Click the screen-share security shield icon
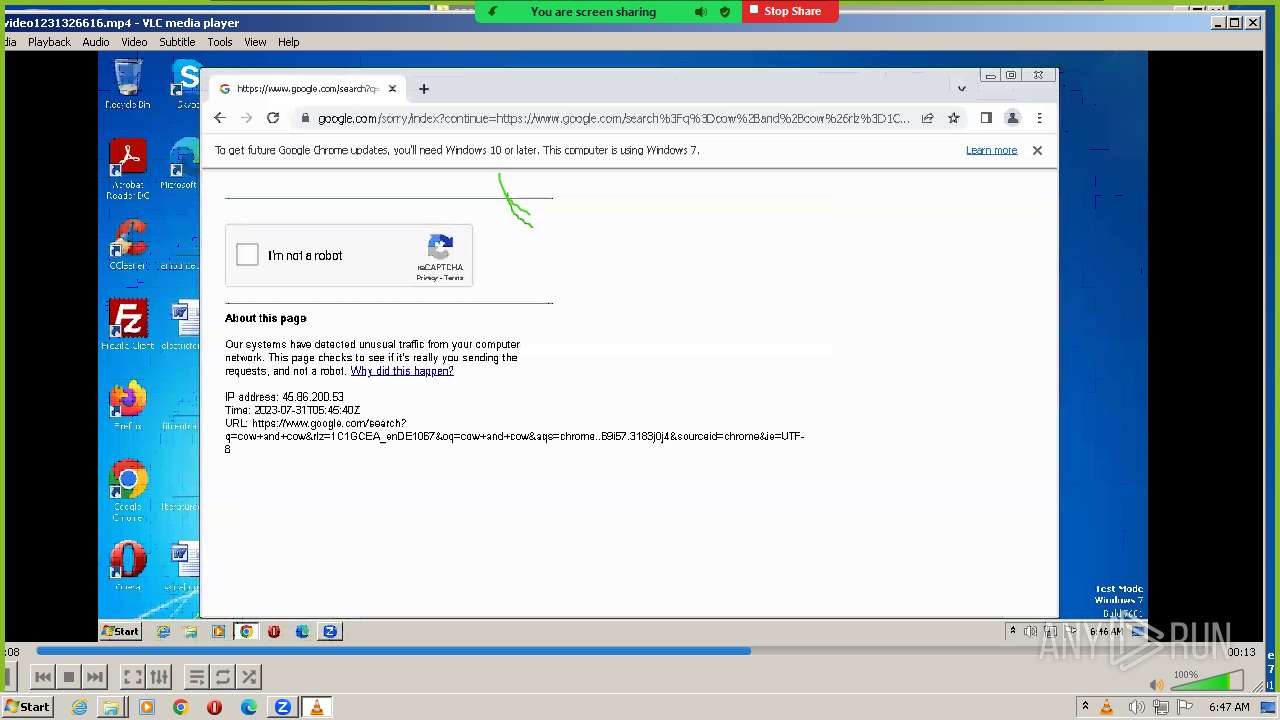The height and width of the screenshot is (720, 1280). point(725,12)
